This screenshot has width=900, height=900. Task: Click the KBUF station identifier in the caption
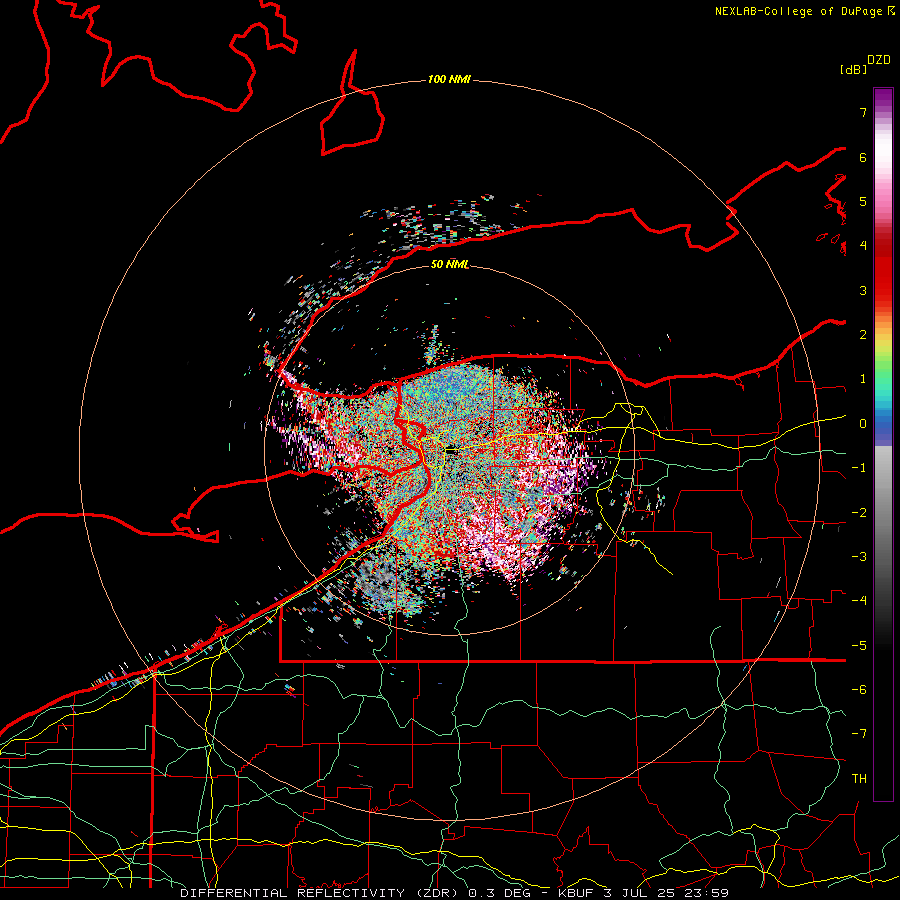(575, 893)
